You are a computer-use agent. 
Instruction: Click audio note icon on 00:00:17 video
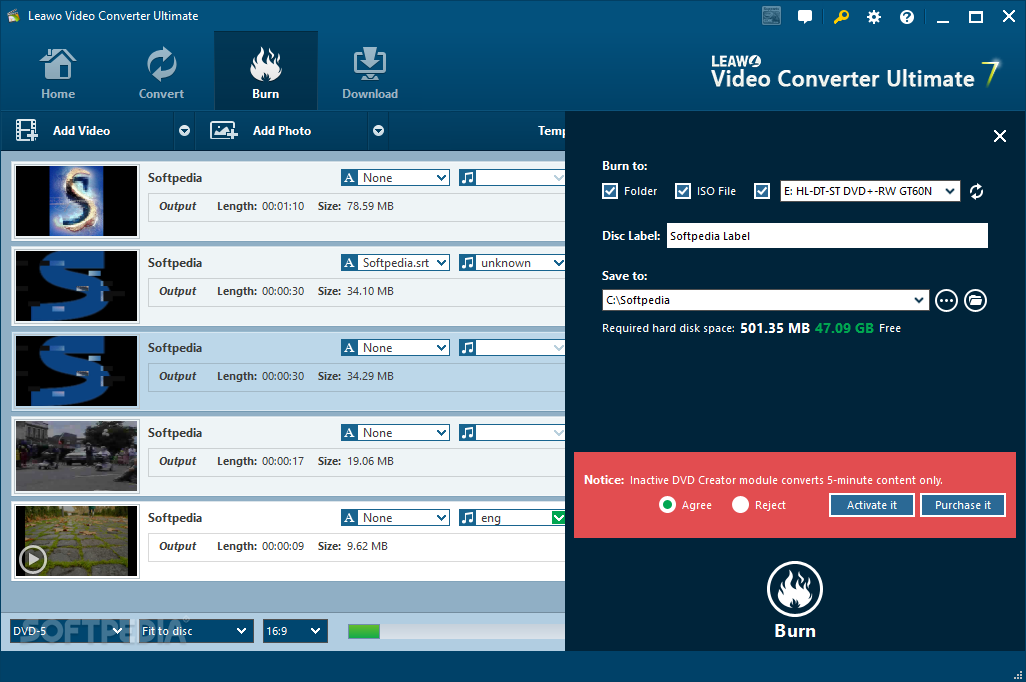467,433
